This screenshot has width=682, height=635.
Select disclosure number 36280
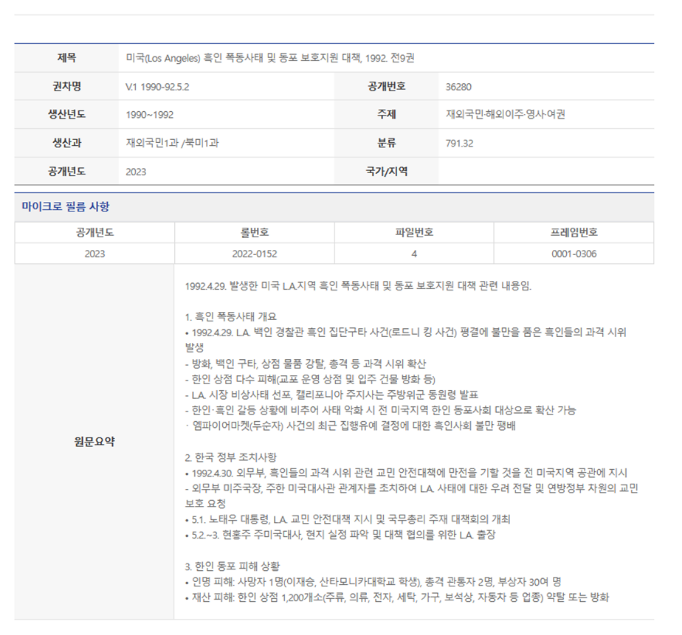click(458, 87)
